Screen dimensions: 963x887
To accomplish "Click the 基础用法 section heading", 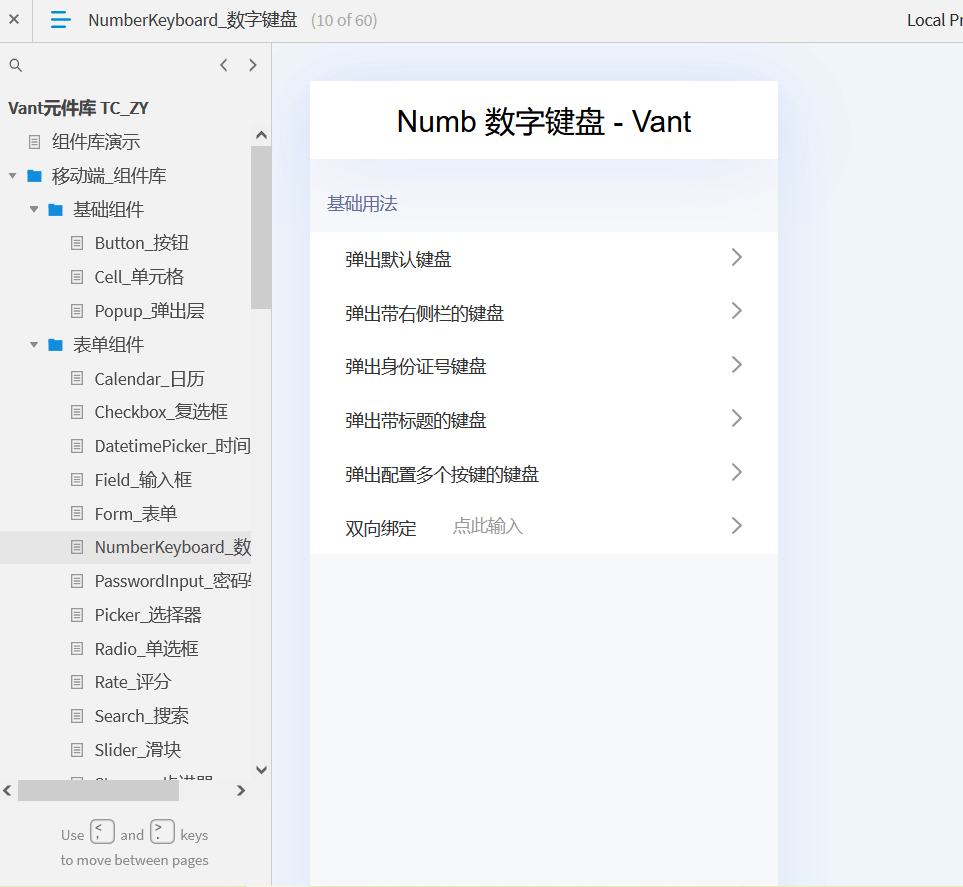I will click(x=362, y=203).
